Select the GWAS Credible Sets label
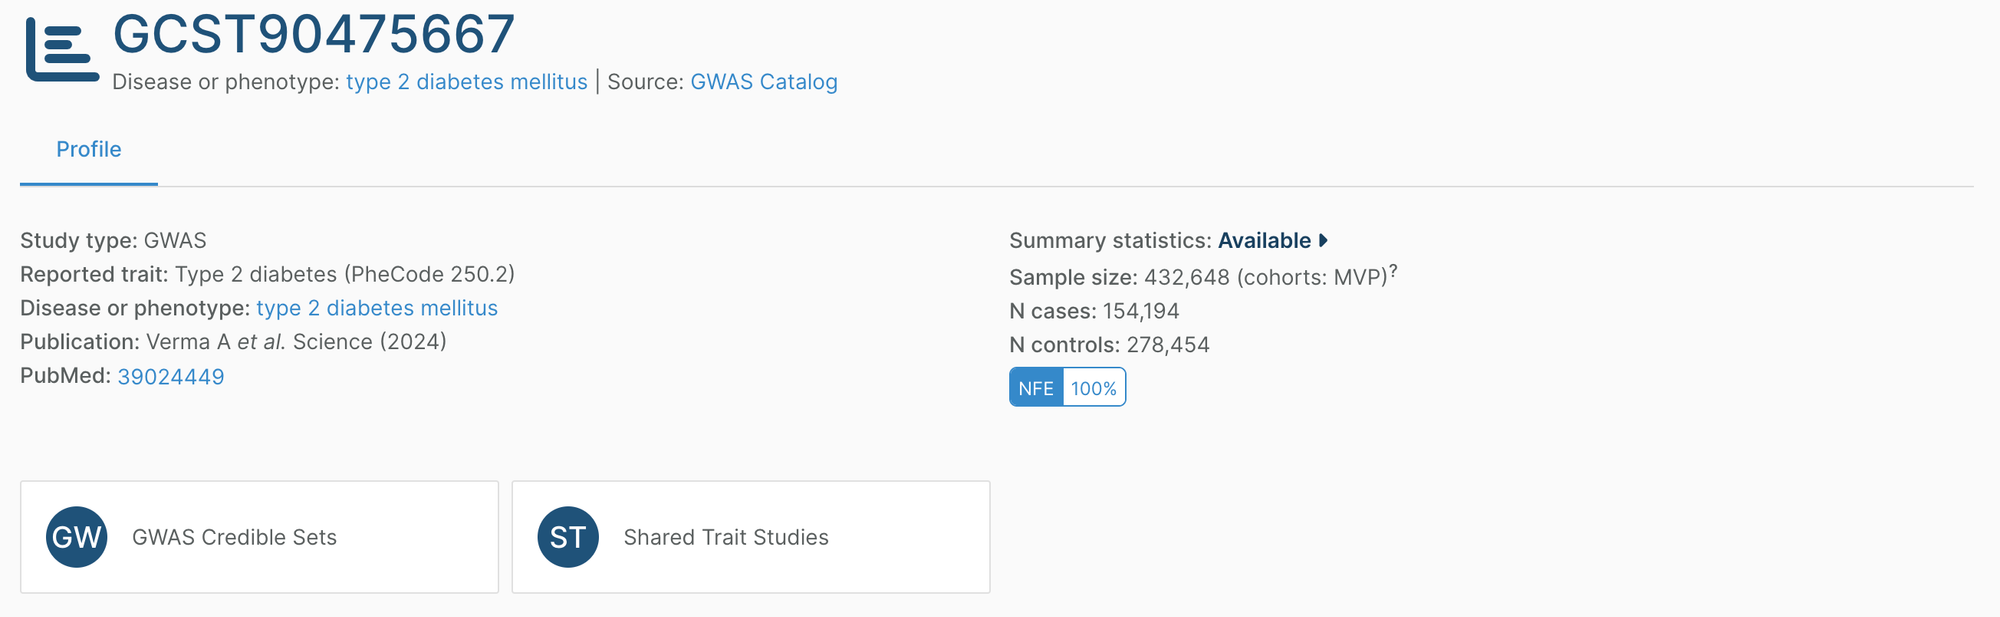This screenshot has width=2000, height=617. coord(234,537)
